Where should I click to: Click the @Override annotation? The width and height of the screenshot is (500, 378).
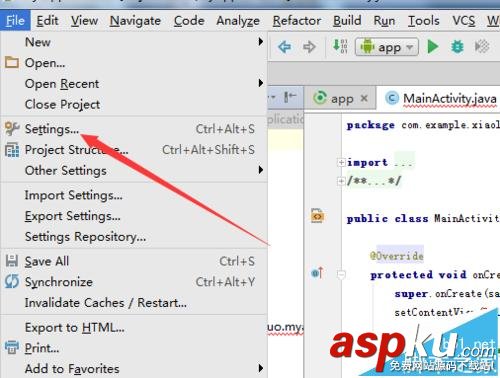tap(397, 256)
